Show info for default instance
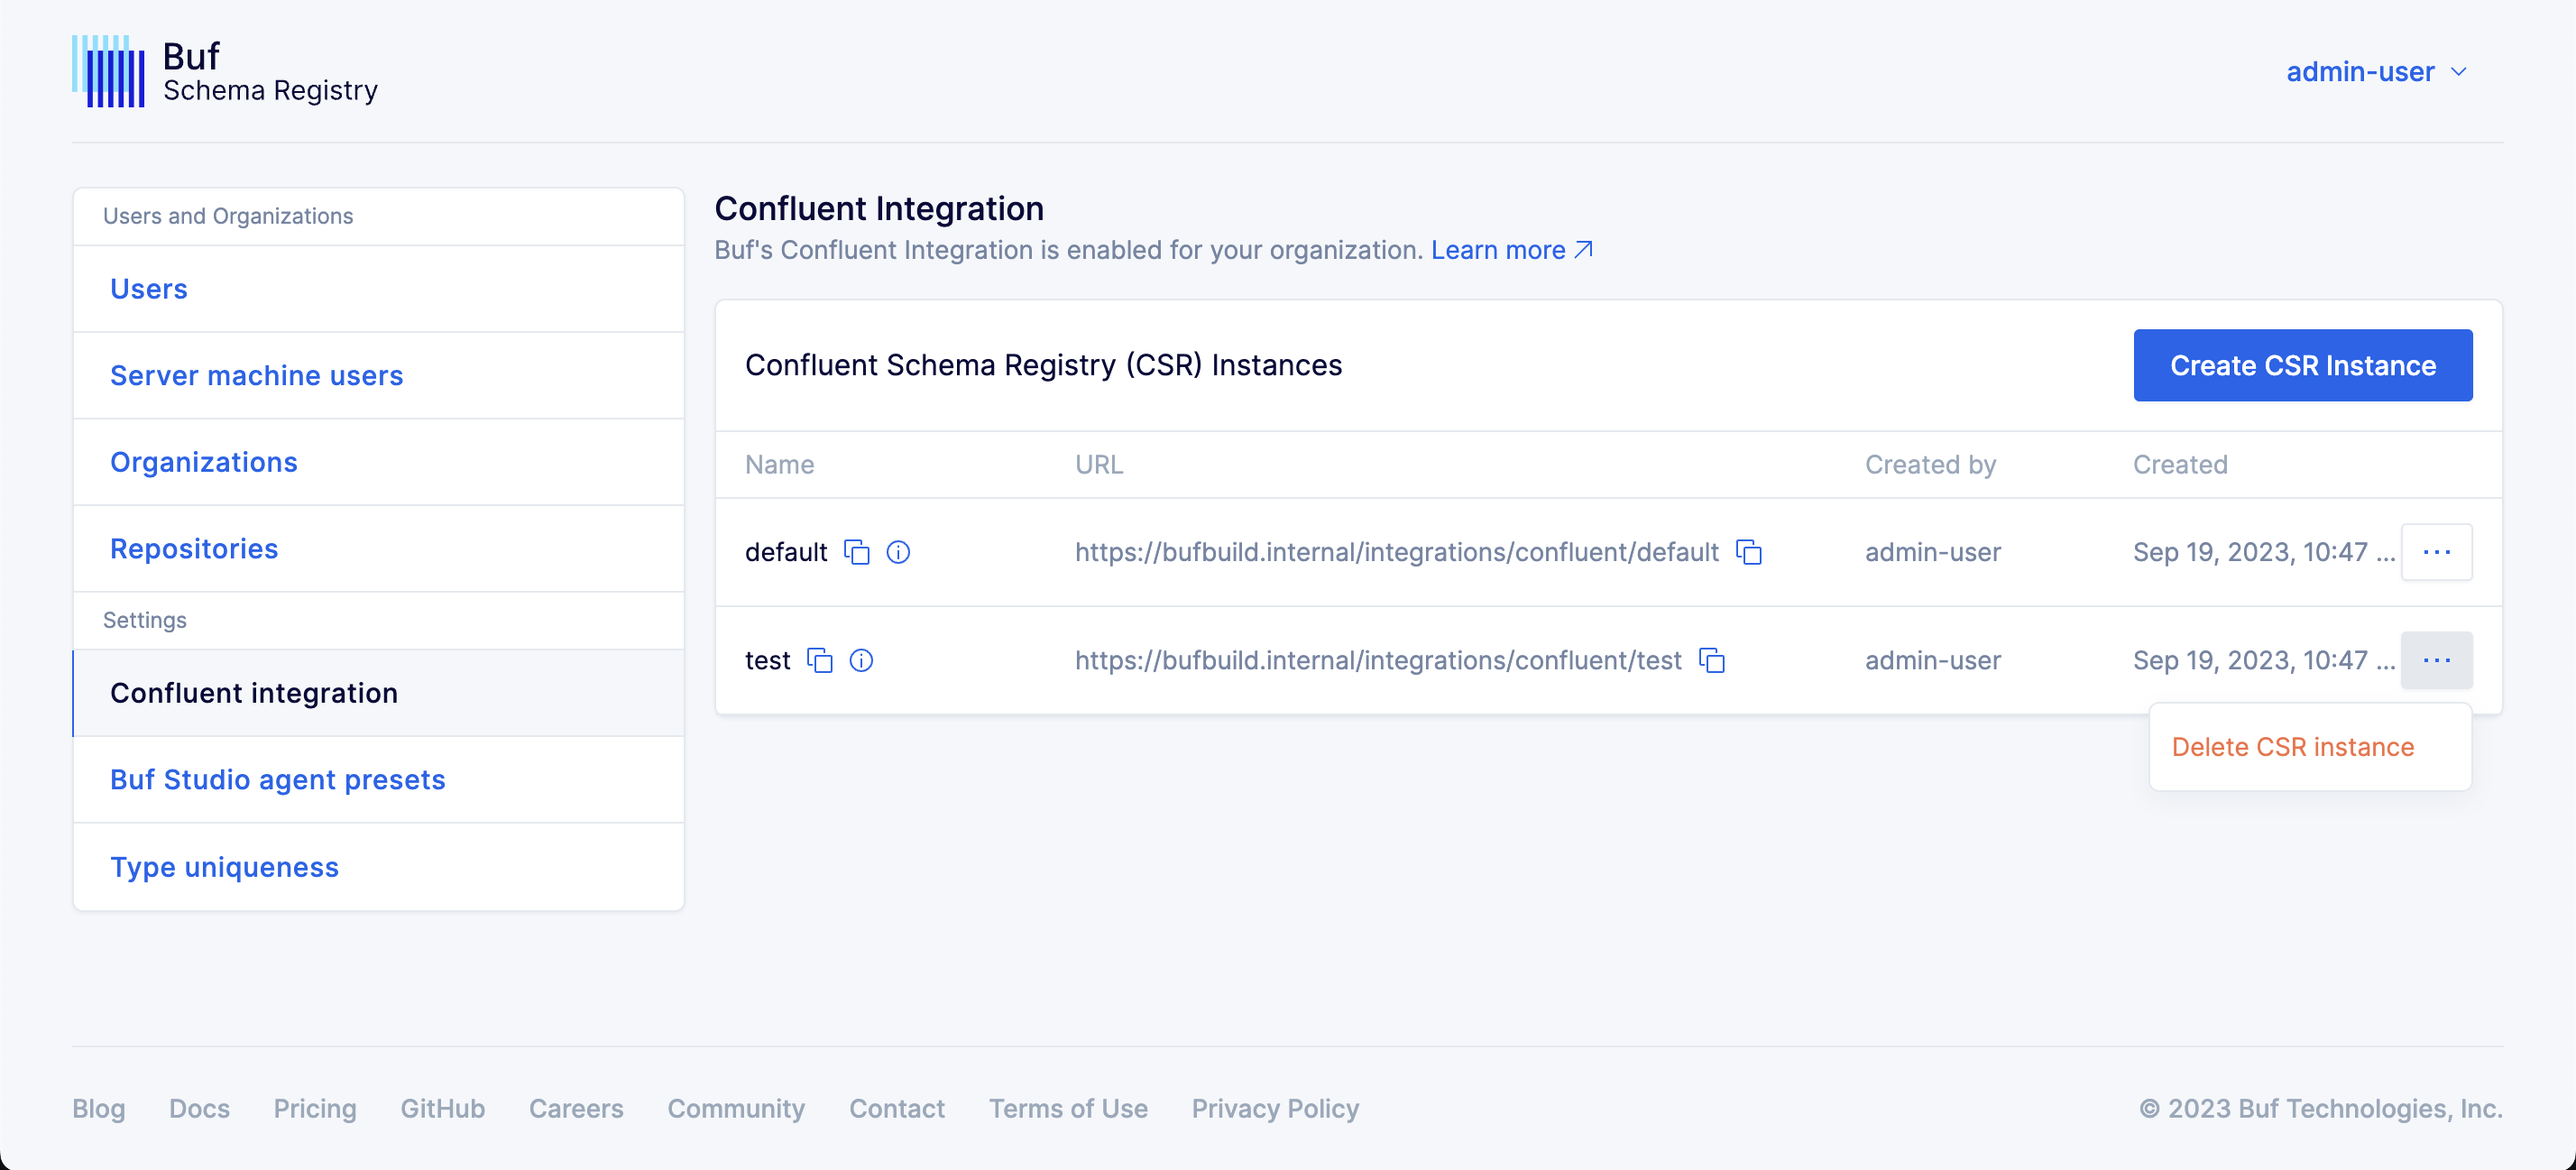Screen dimensions: 2576x1170 click(x=898, y=552)
